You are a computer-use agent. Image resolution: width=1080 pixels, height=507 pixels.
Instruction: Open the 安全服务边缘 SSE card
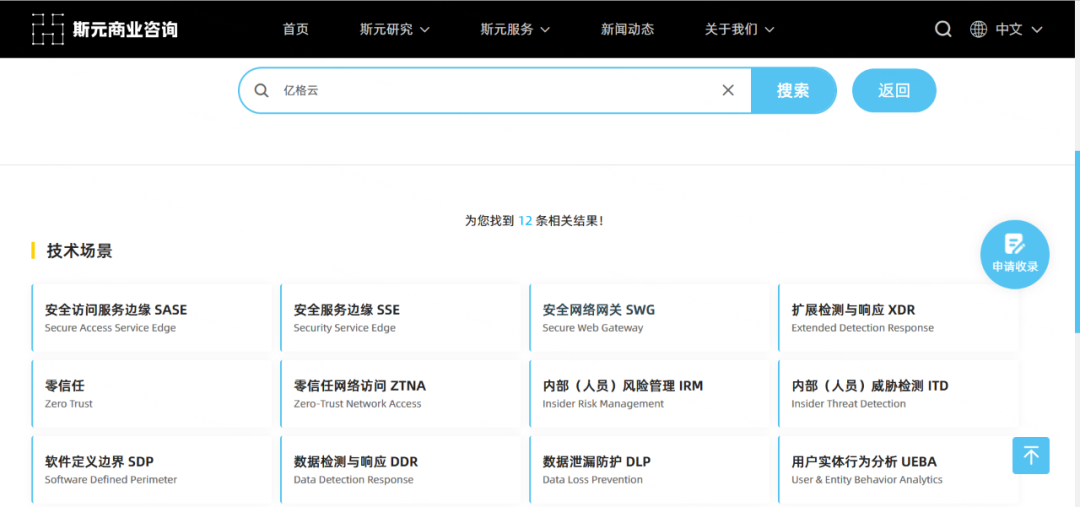(400, 318)
